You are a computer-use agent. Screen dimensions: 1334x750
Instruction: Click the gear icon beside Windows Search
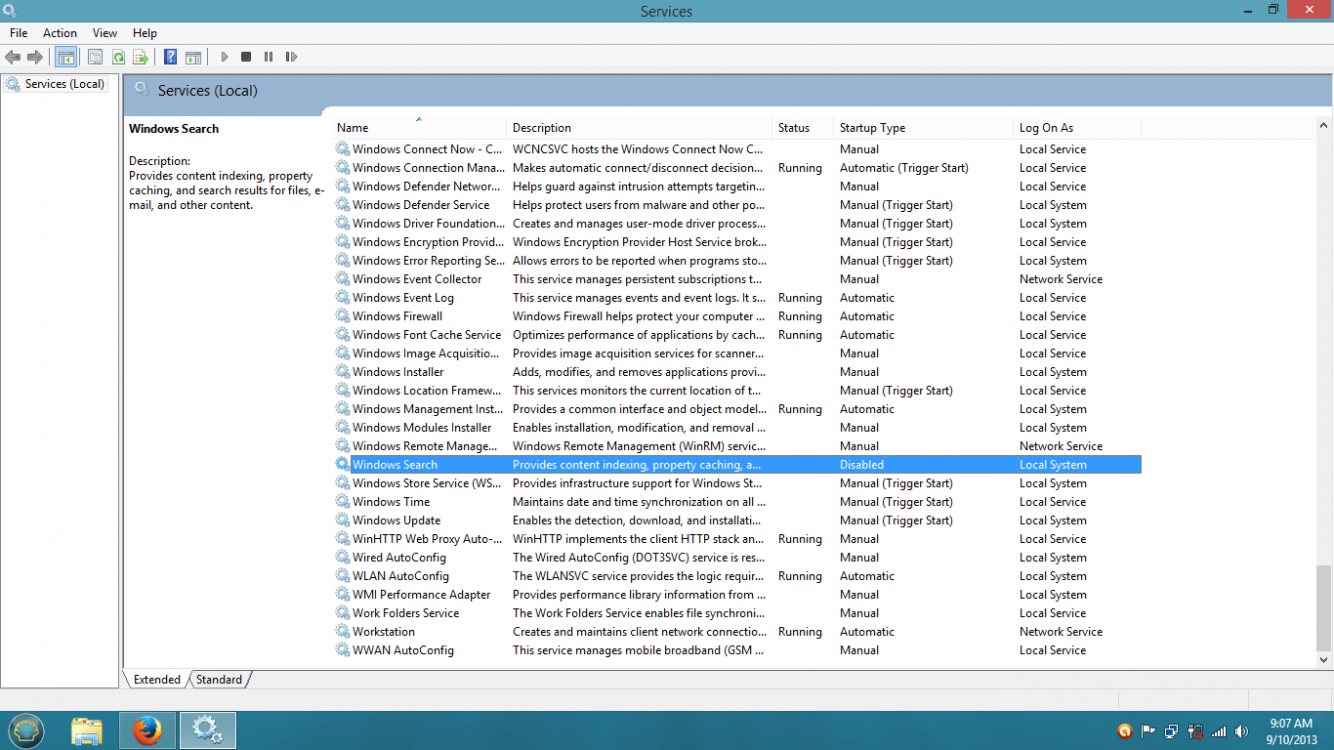tap(343, 465)
